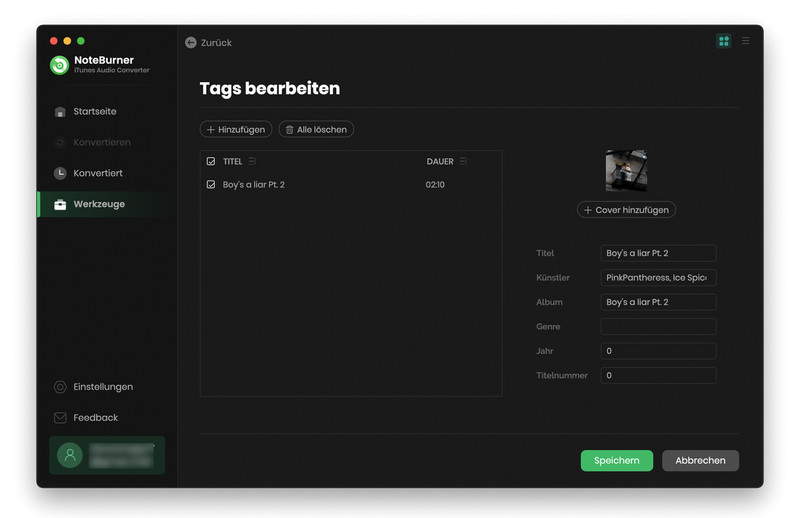
Task: Click Alle löschen button
Action: (316, 130)
